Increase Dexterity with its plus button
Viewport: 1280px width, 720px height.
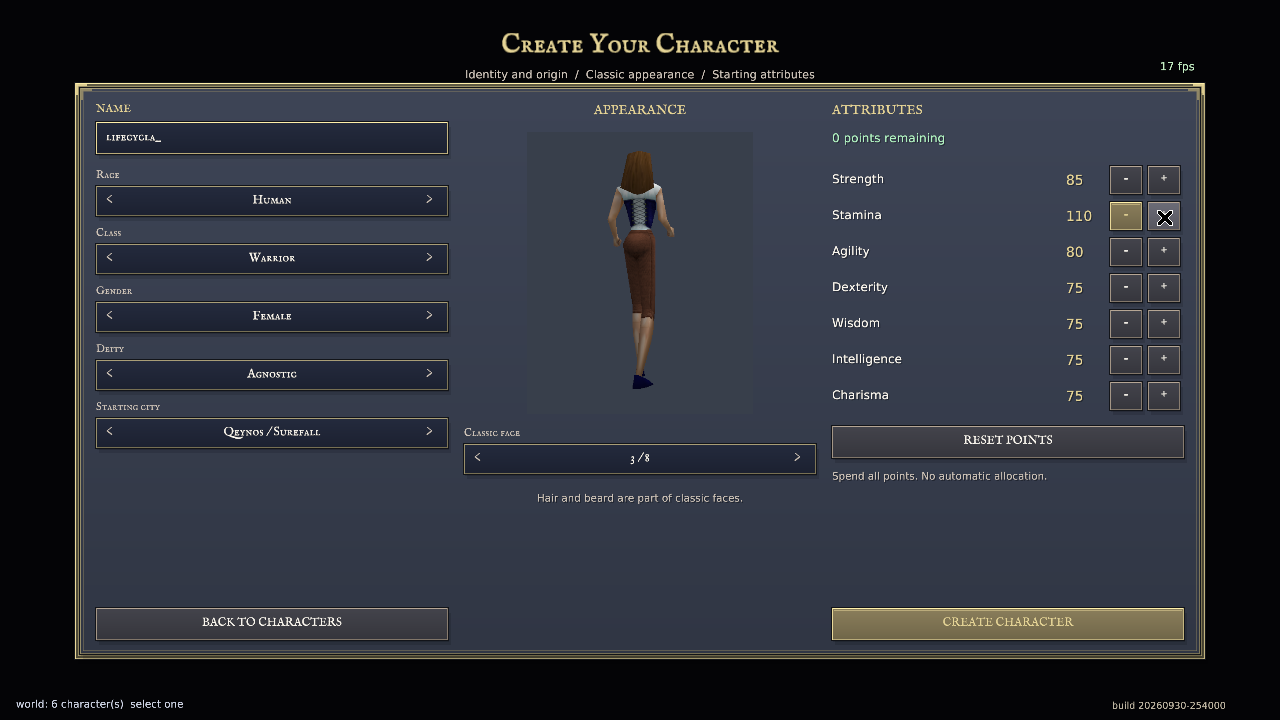pyautogui.click(x=1164, y=288)
